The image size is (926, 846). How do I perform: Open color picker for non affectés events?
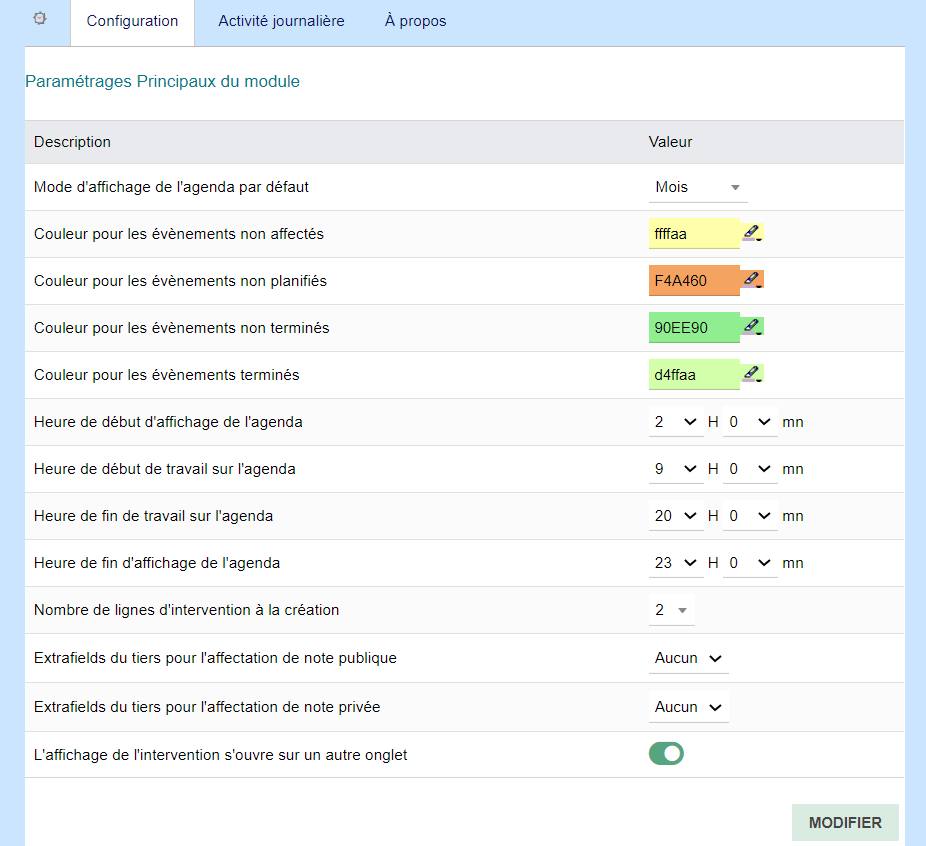[x=752, y=234]
